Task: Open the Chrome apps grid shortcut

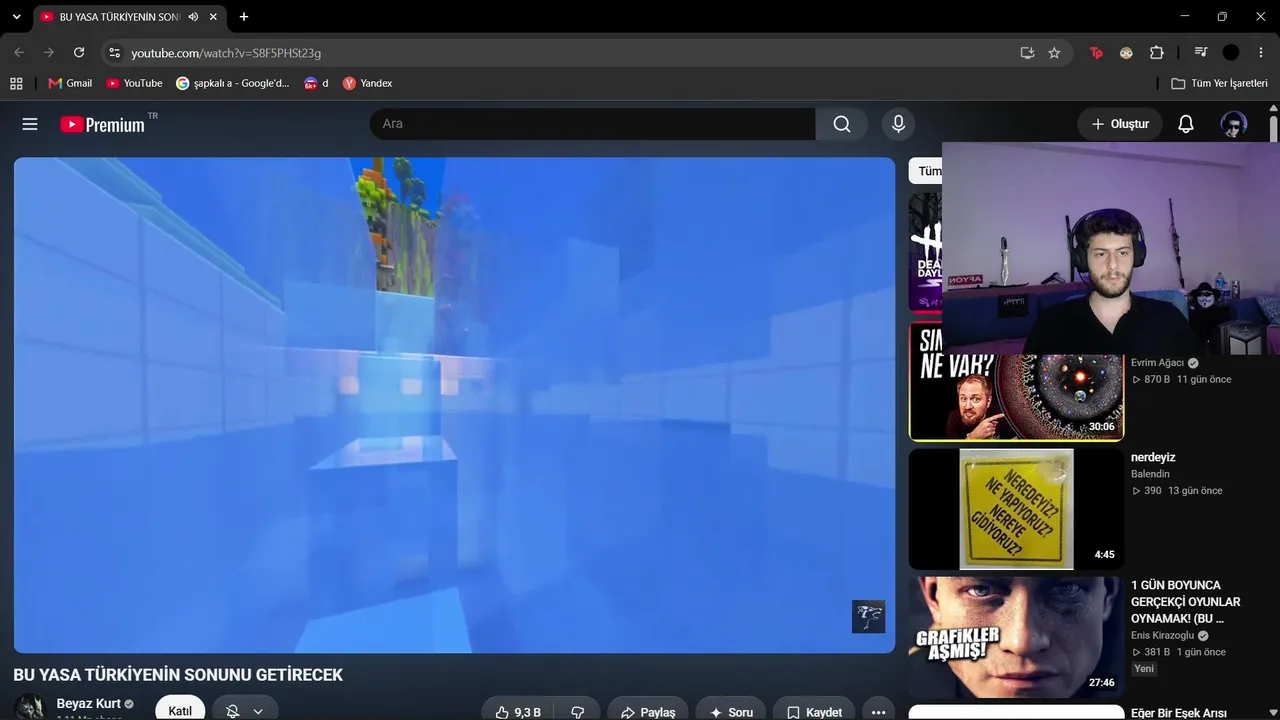Action: click(16, 84)
